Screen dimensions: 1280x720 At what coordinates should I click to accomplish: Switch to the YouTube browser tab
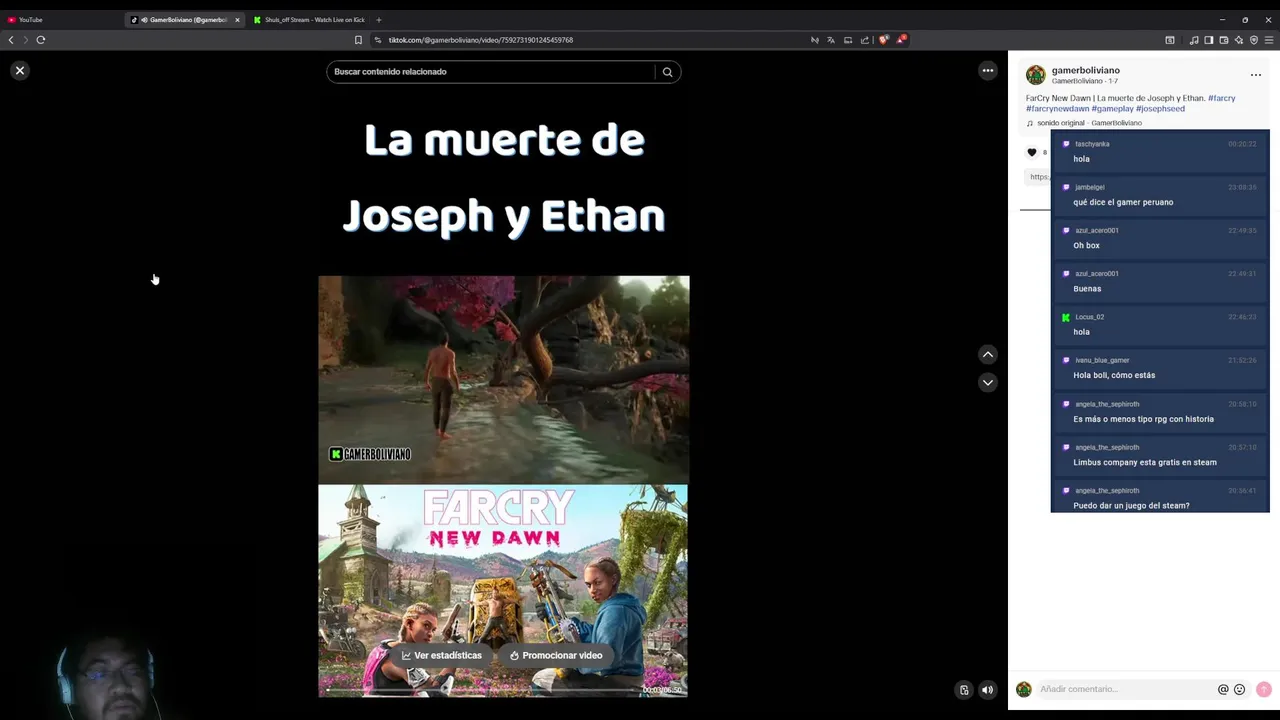(x=60, y=19)
